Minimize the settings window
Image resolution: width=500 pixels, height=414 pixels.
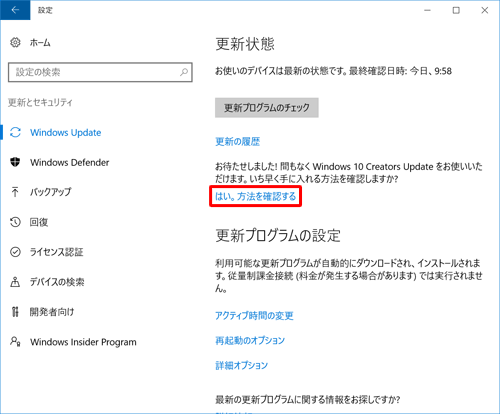click(x=427, y=10)
